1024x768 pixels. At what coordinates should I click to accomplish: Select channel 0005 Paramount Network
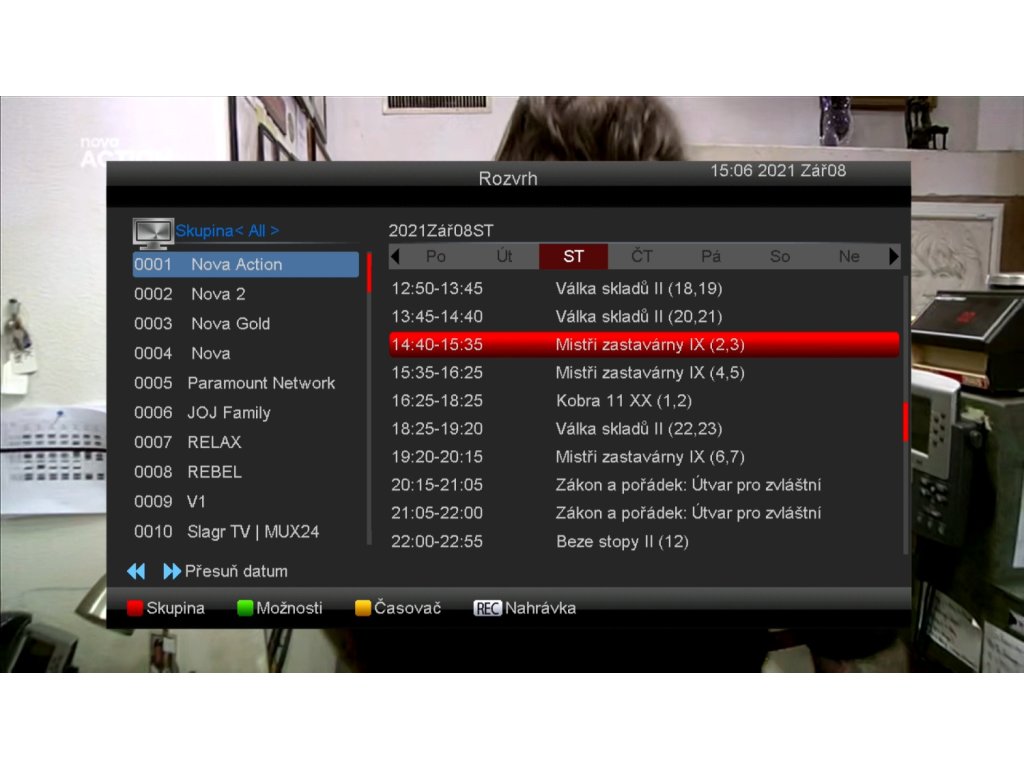pos(246,383)
